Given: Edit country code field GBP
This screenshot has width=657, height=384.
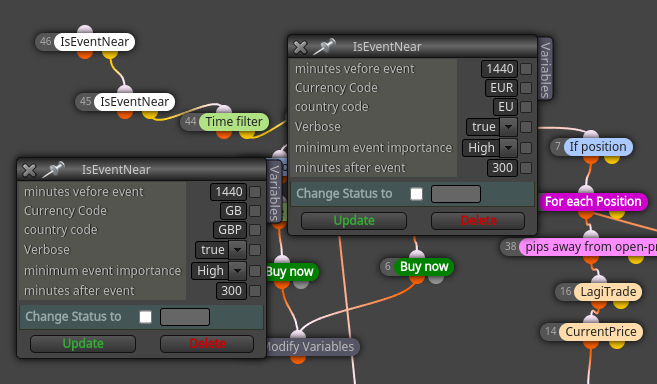Looking at the screenshot, I should coord(230,230).
